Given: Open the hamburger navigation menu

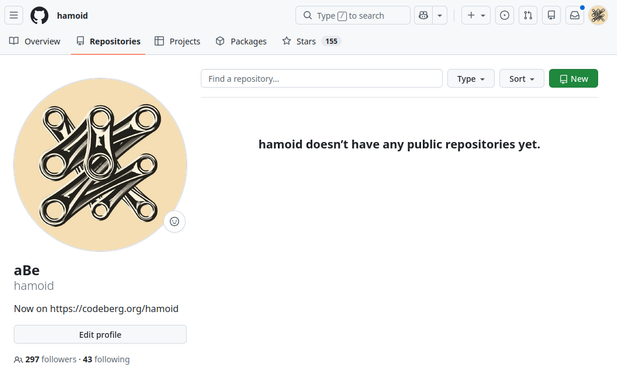Looking at the screenshot, I should (x=14, y=15).
